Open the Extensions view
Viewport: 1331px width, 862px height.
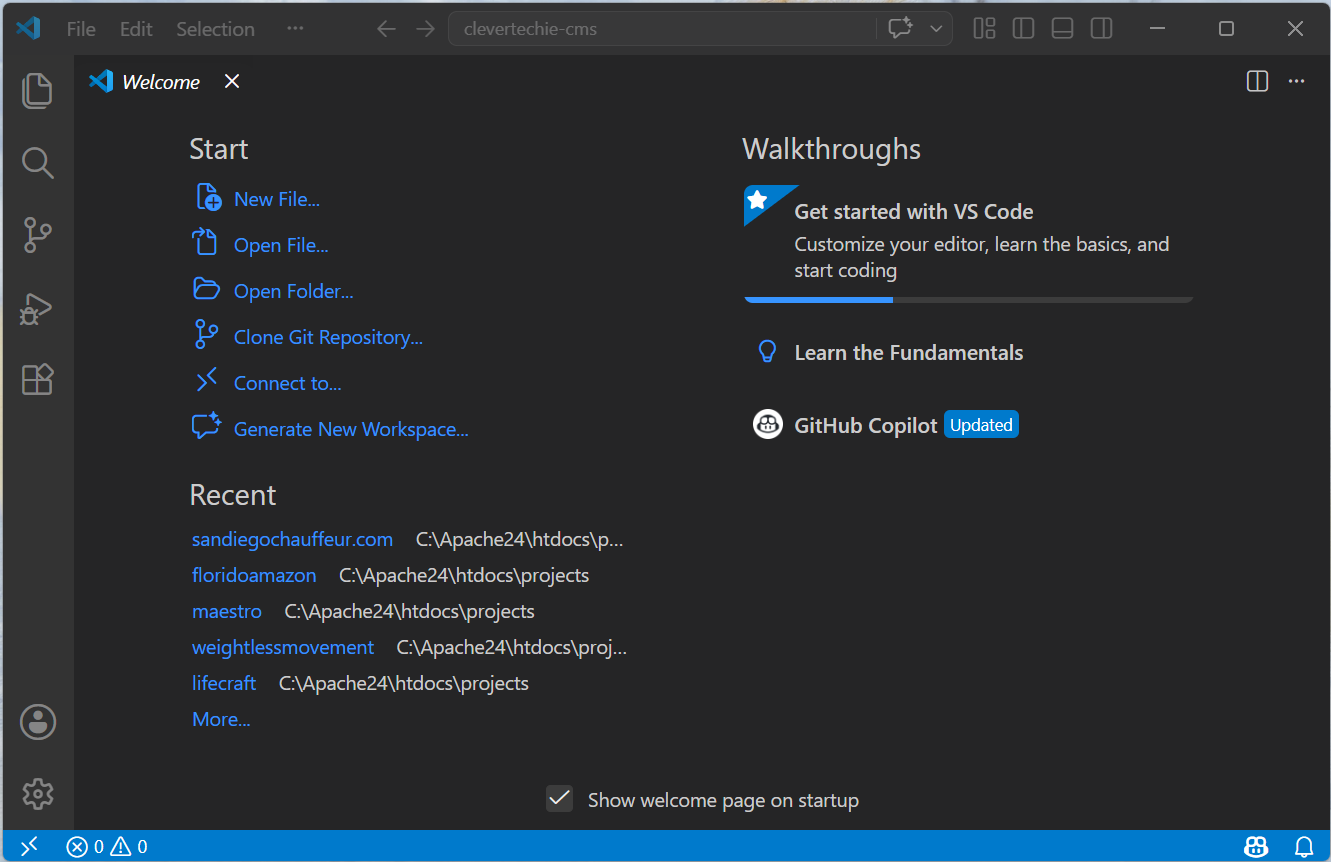37,379
